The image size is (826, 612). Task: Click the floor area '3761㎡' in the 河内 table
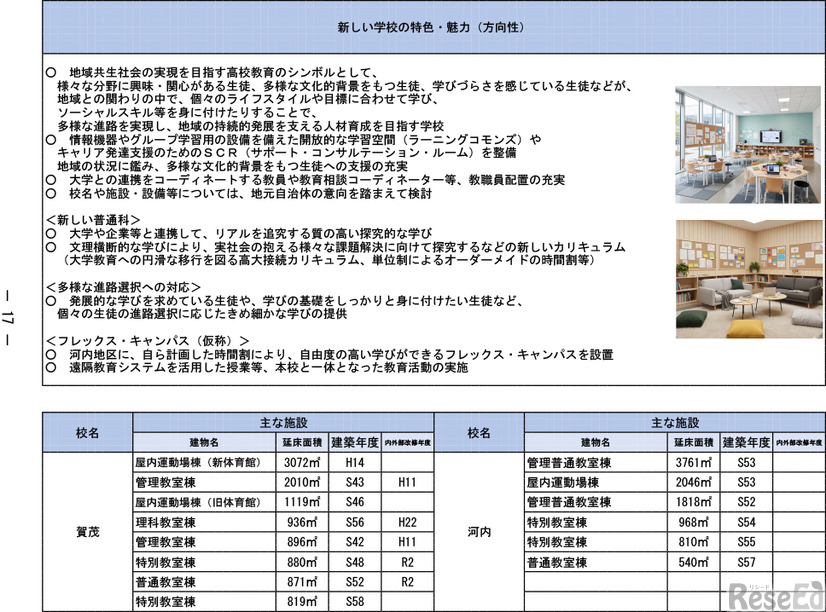(x=694, y=462)
